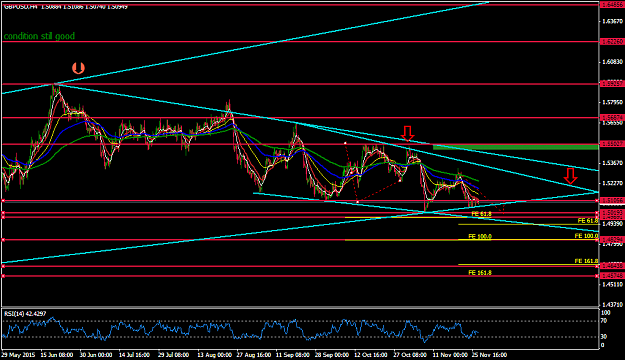Screen dimensions: 625x360
Task: Click the 1.60830 price scale value
Action: [x=612, y=62]
